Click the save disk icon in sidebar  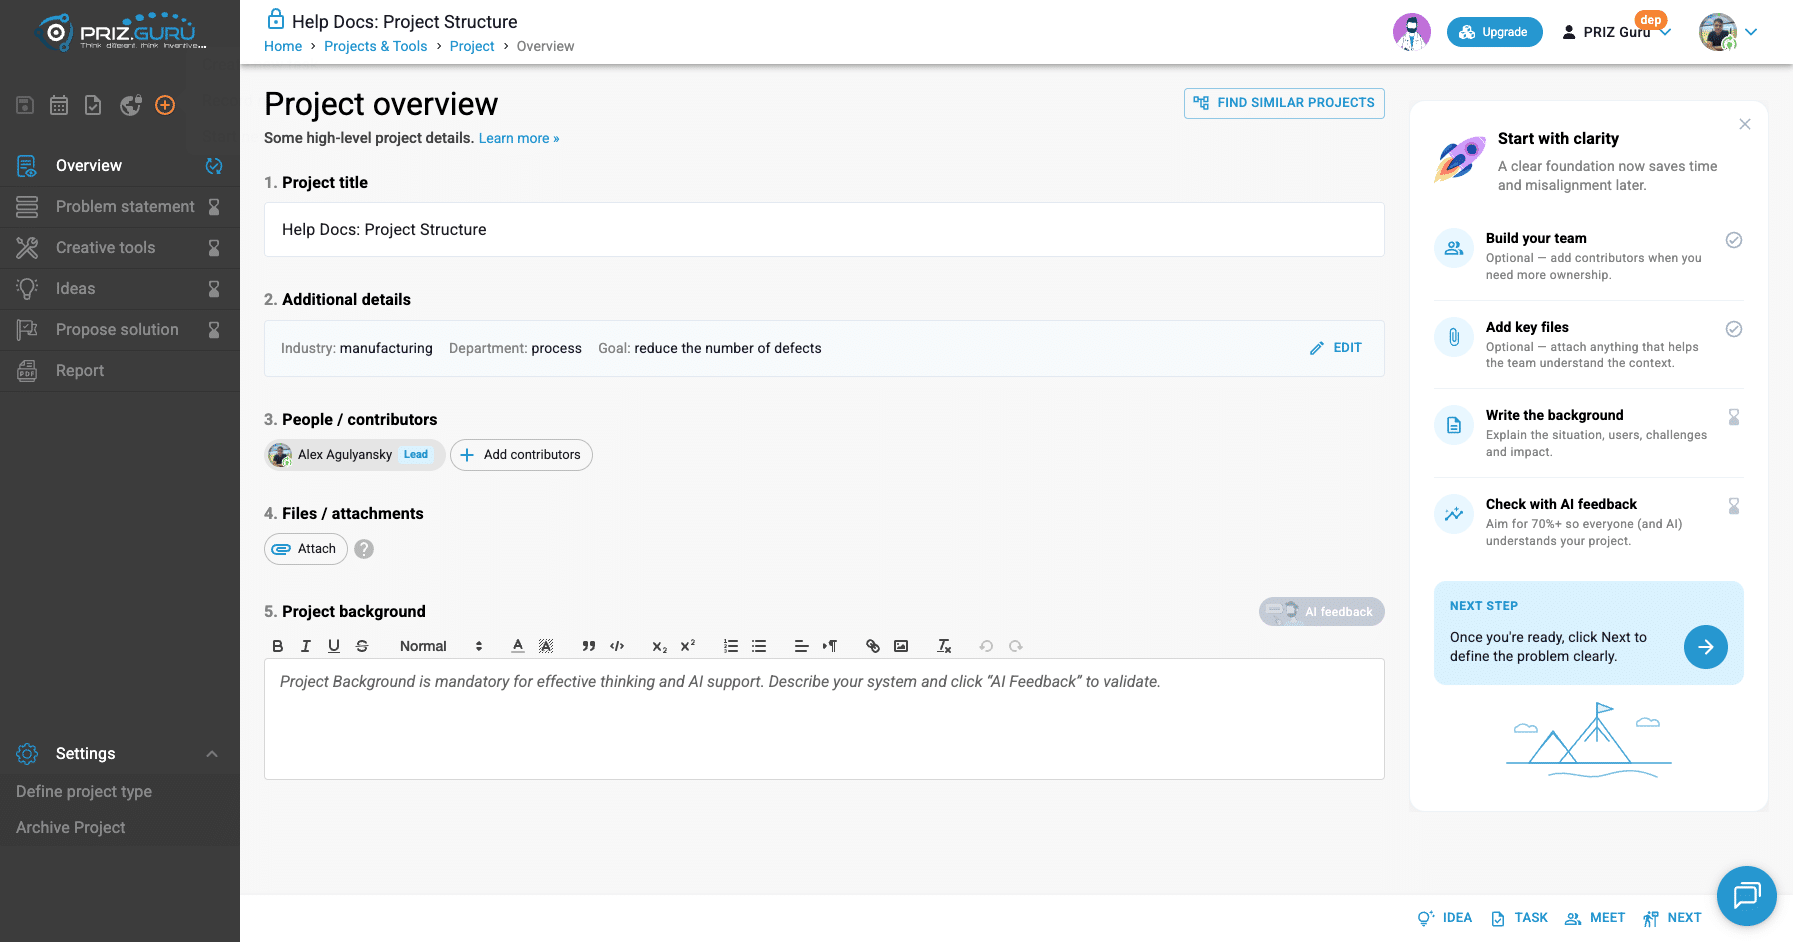click(25, 105)
